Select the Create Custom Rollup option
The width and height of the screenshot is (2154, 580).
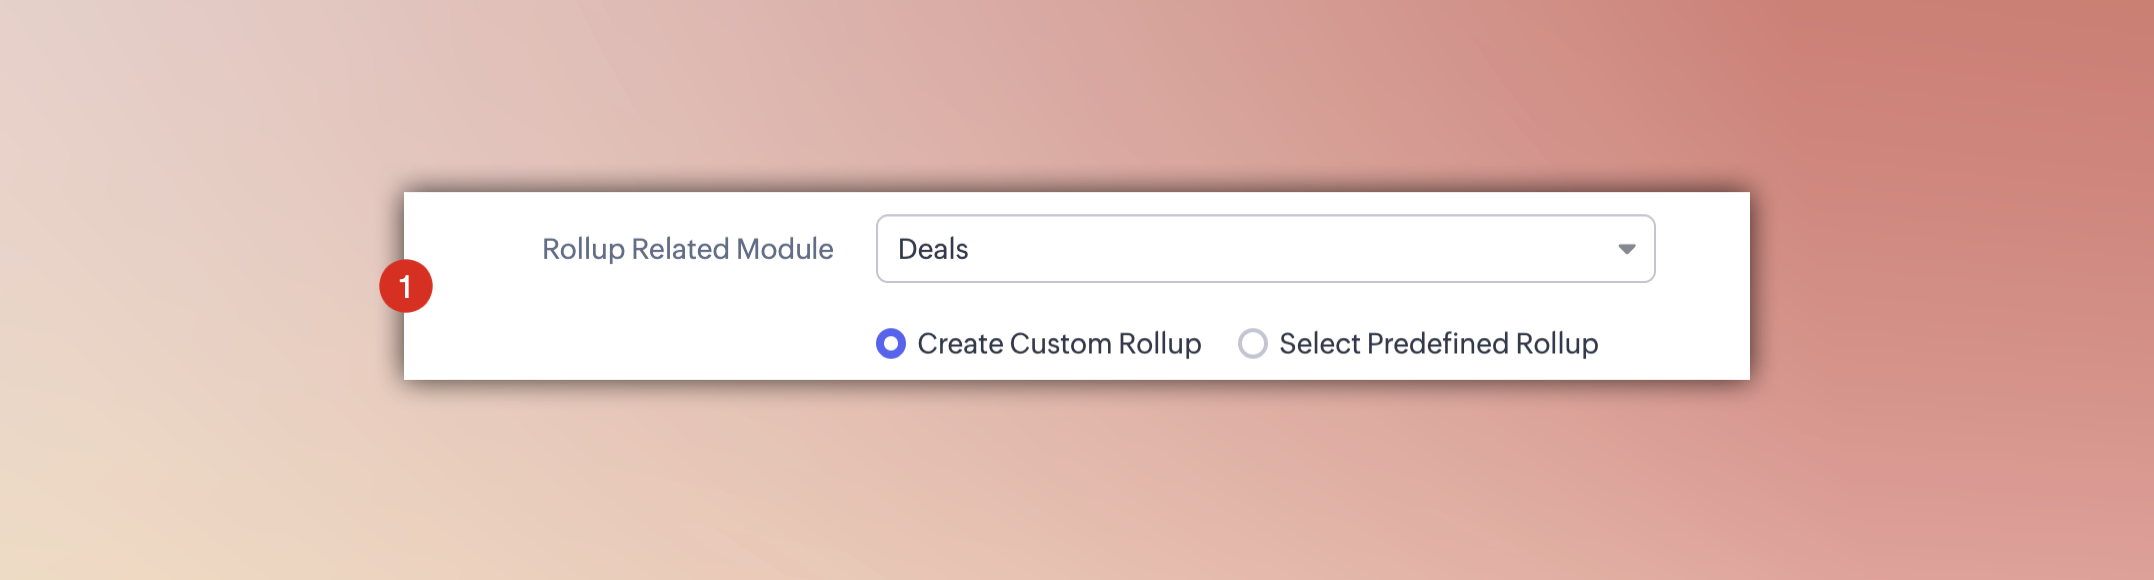point(890,344)
